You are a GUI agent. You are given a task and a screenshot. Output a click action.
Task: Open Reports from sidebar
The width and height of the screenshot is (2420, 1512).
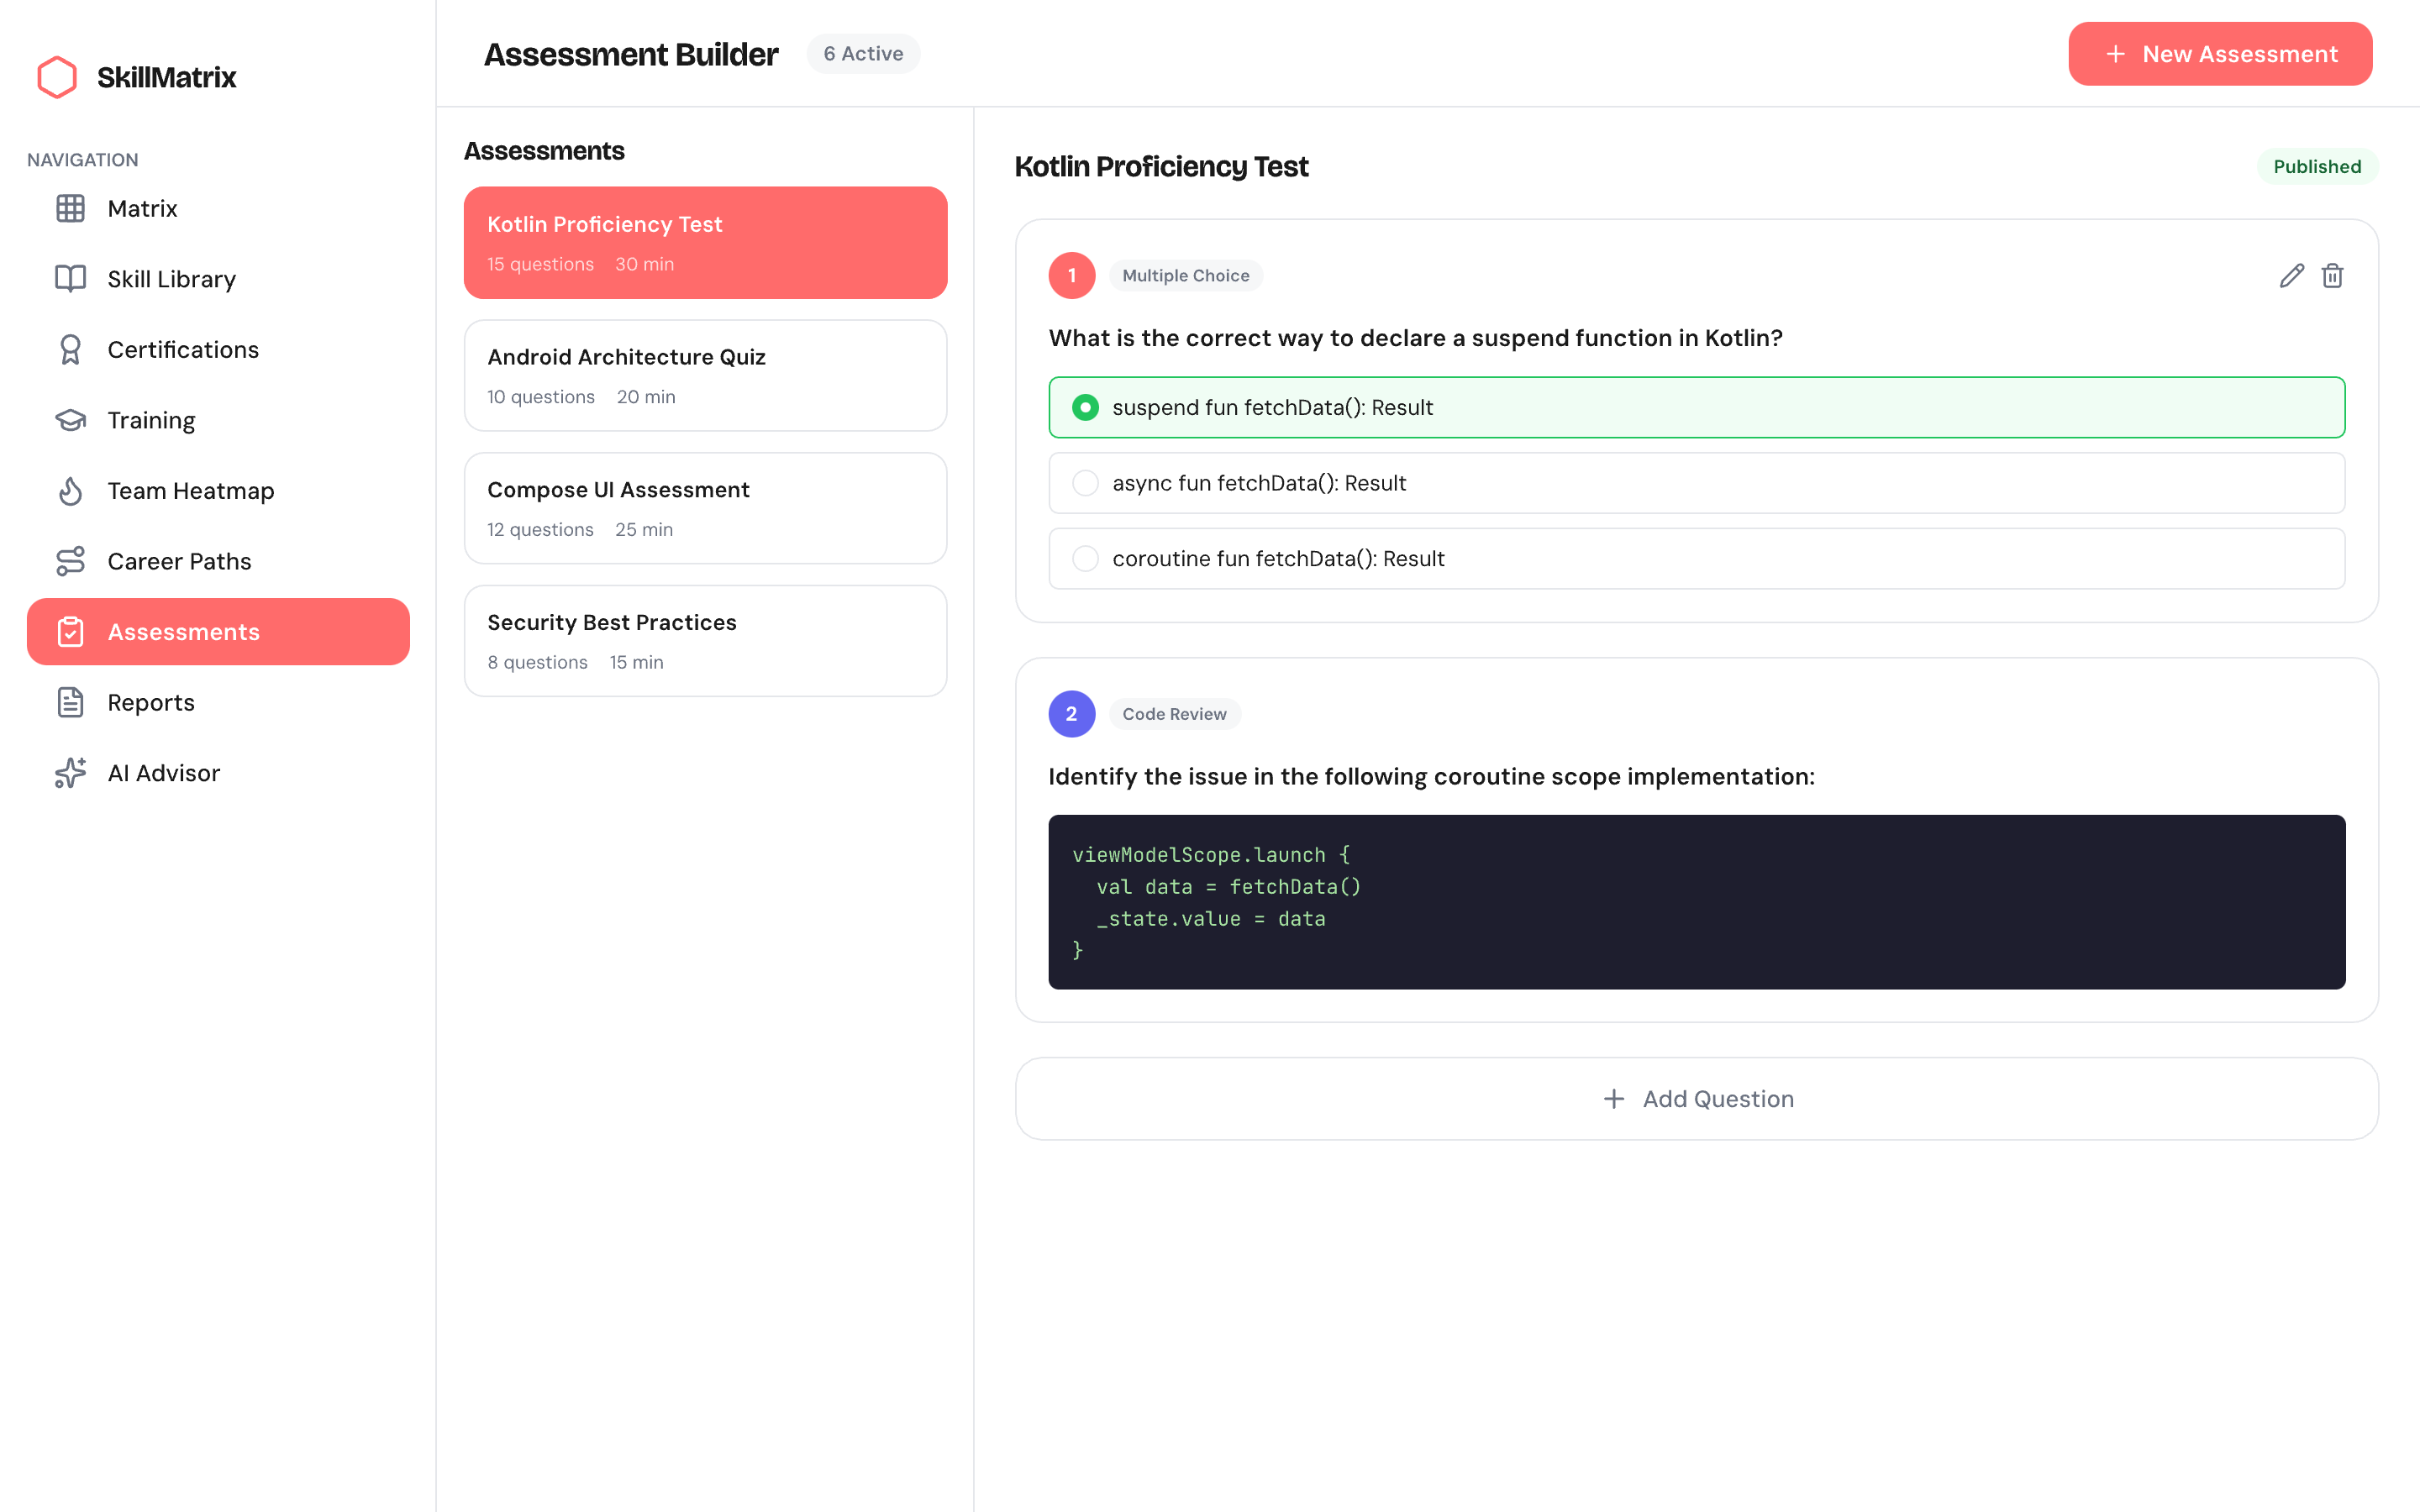(x=218, y=702)
